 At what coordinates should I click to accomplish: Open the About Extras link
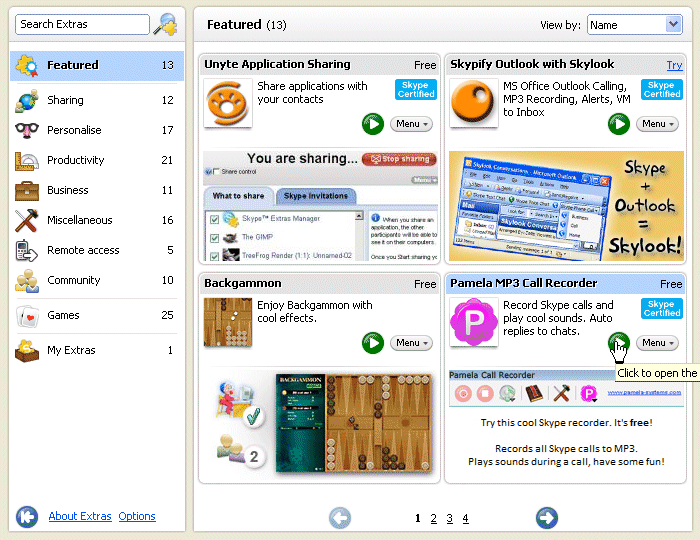point(80,516)
